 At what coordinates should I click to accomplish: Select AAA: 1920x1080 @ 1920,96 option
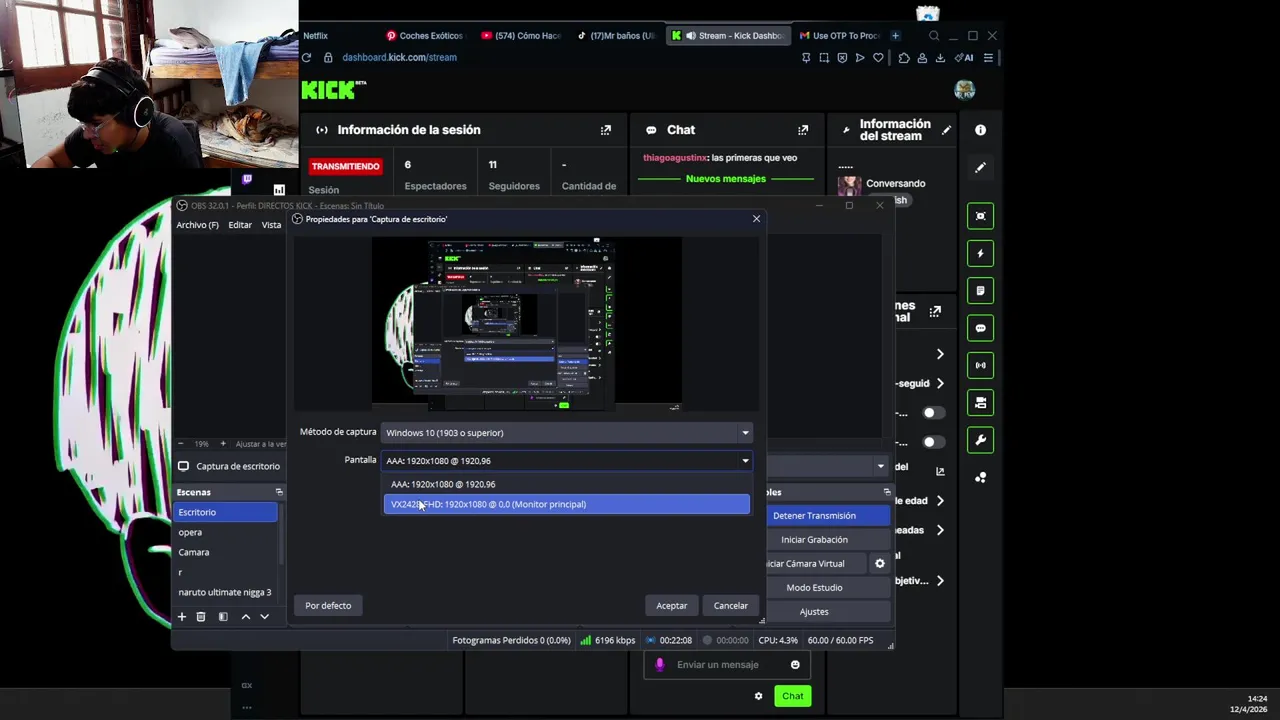pos(567,484)
